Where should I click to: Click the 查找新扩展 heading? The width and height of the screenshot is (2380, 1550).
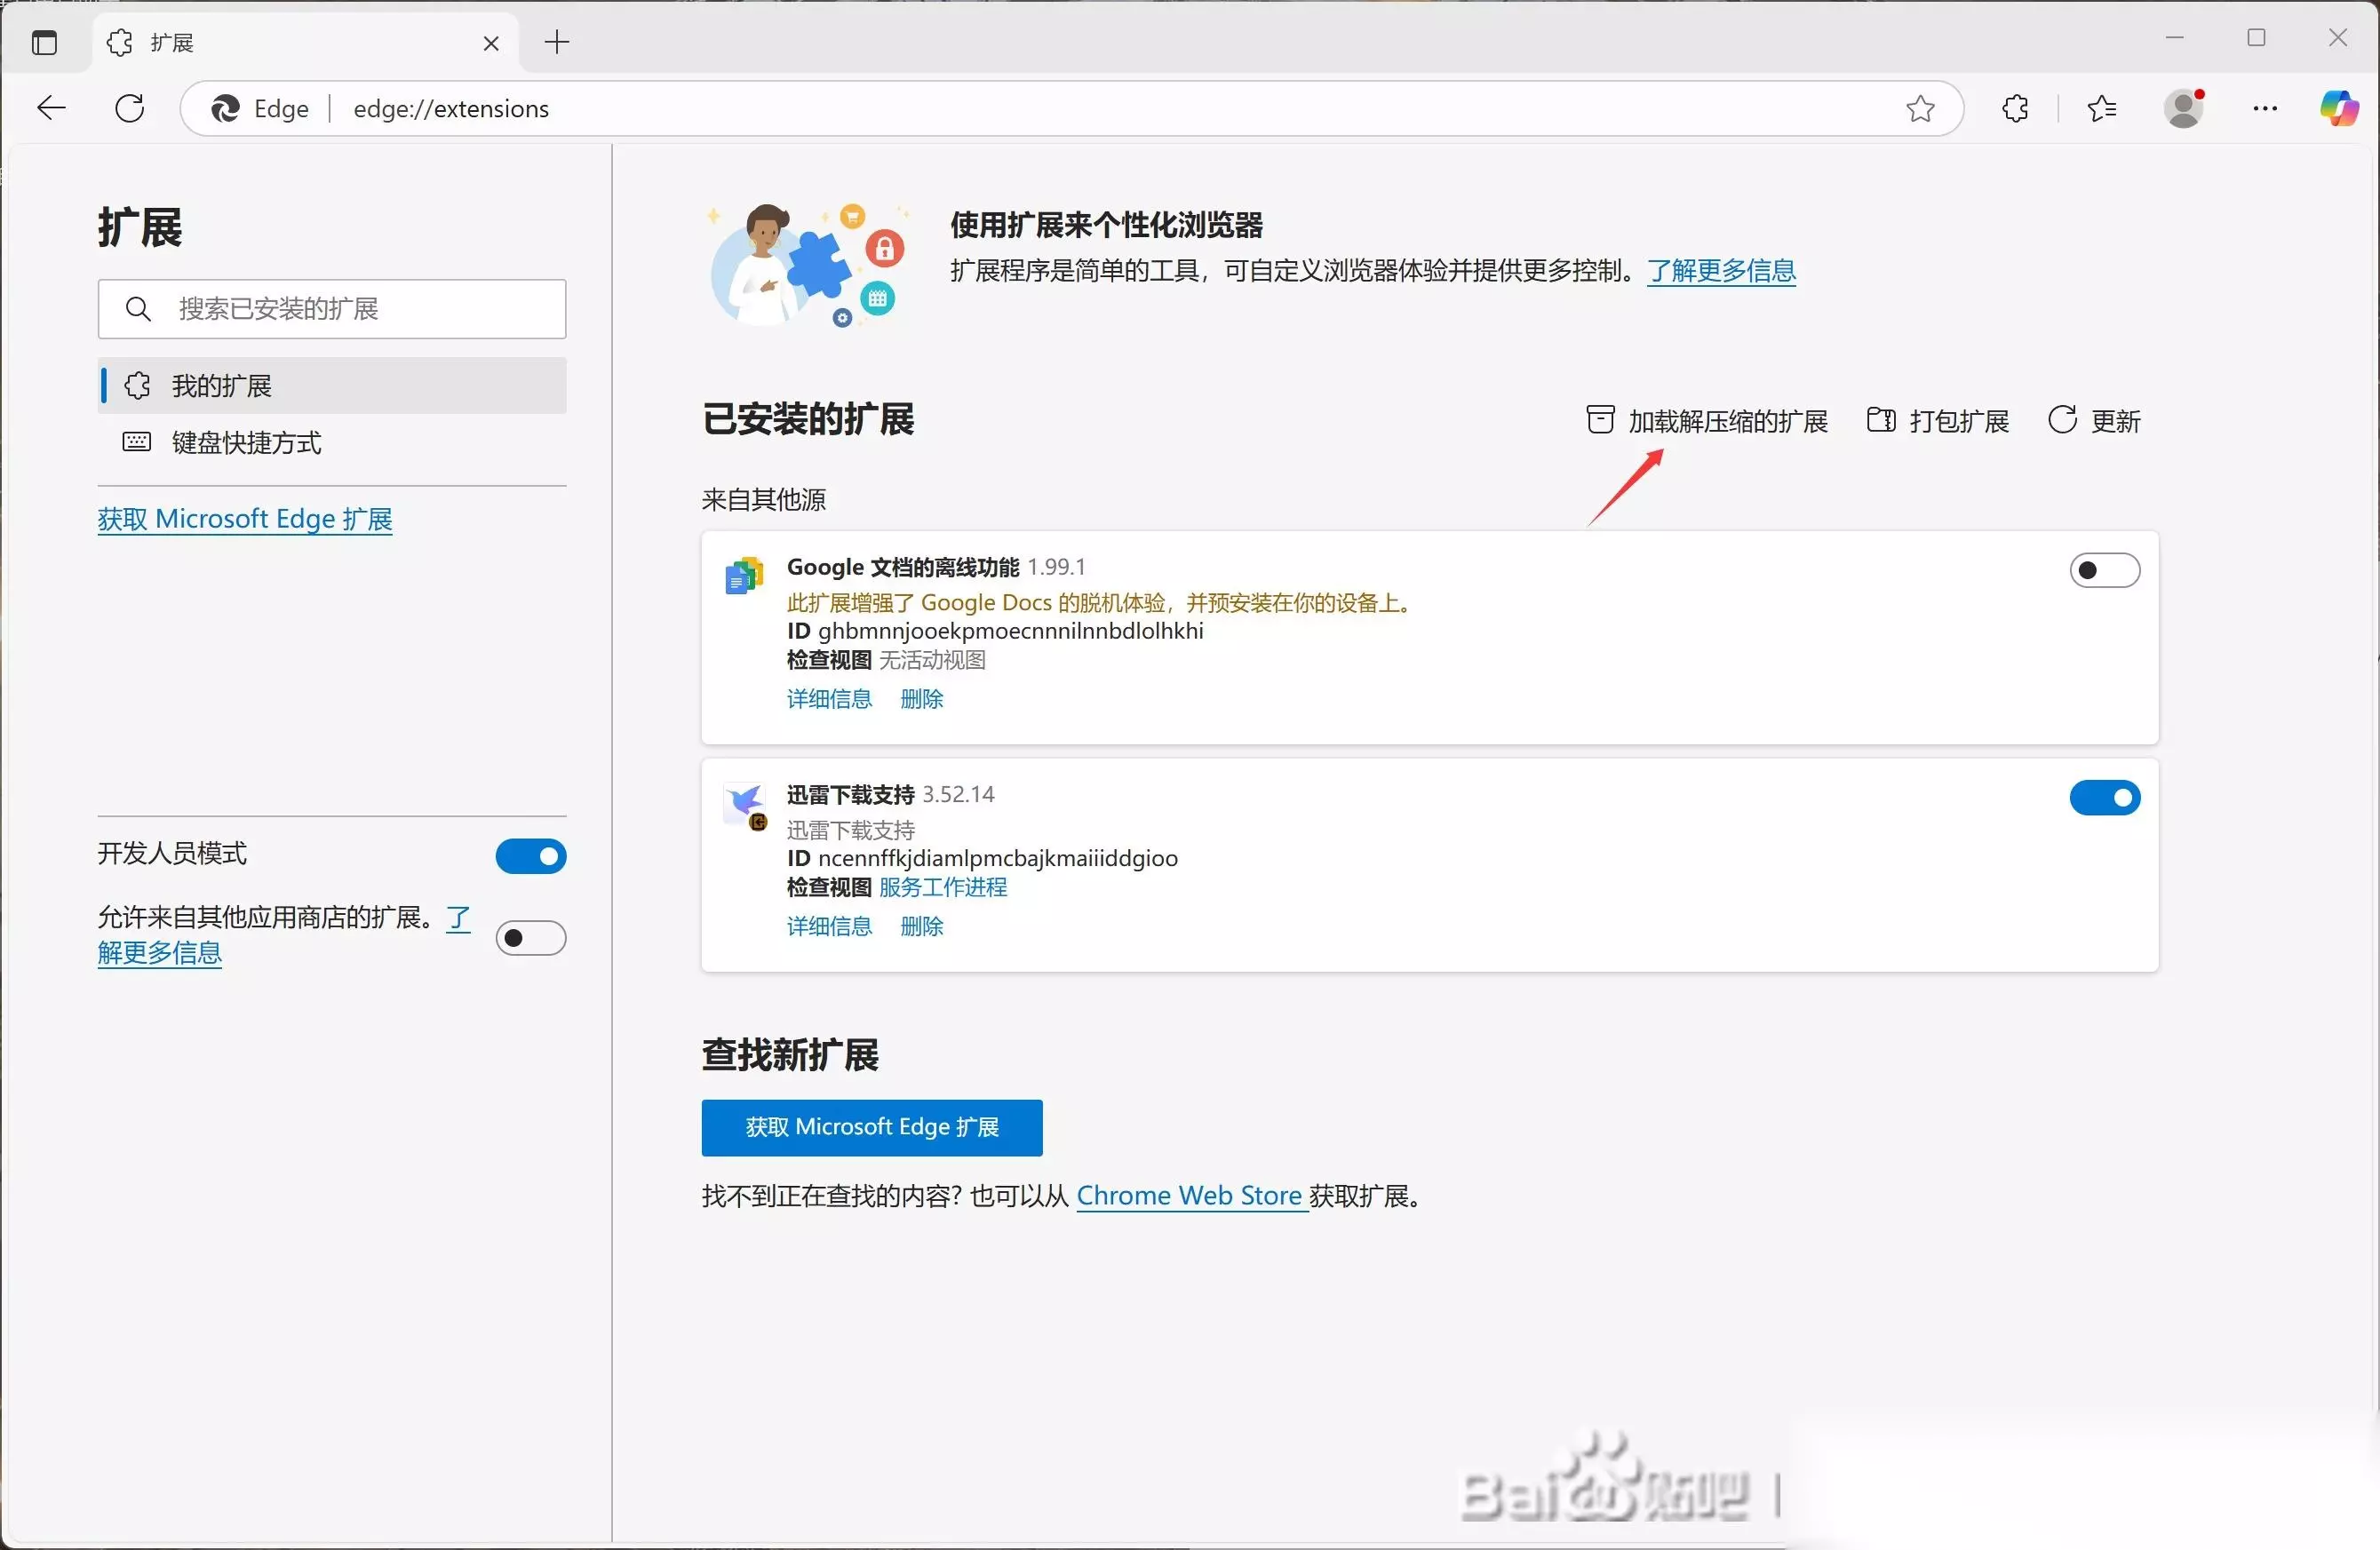click(791, 1055)
